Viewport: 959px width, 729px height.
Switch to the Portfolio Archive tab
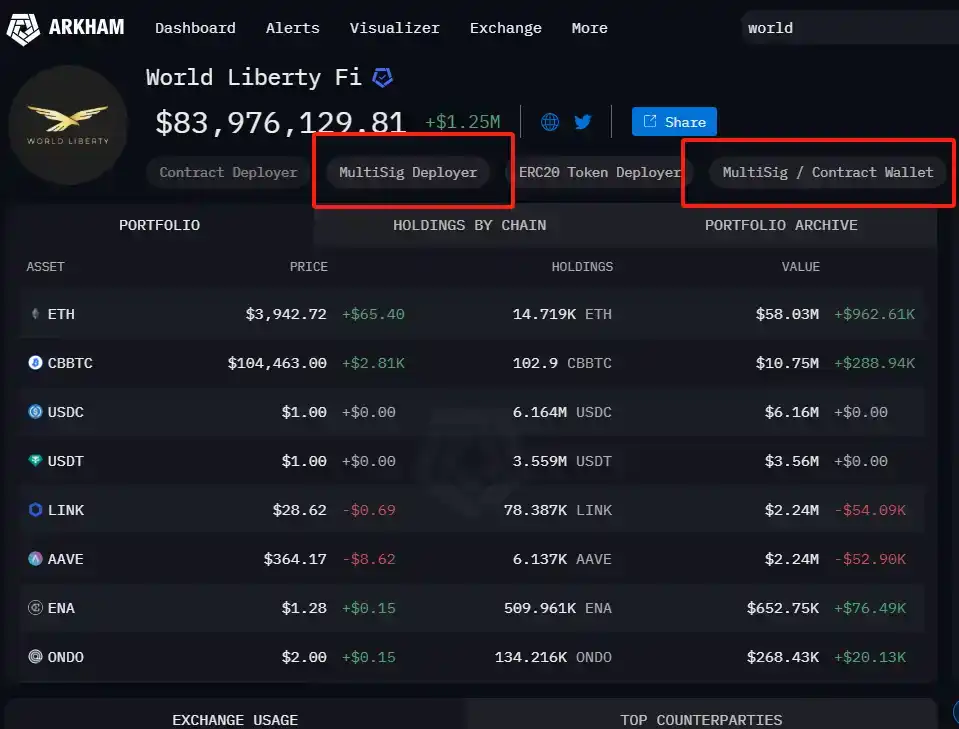pyautogui.click(x=781, y=225)
